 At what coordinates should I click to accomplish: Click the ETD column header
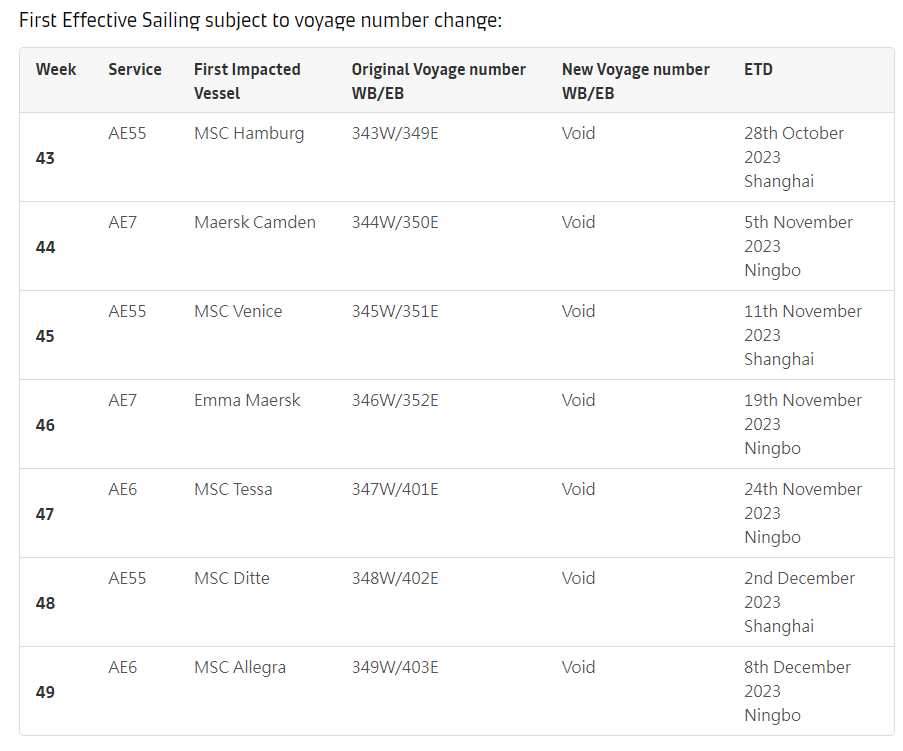(758, 69)
